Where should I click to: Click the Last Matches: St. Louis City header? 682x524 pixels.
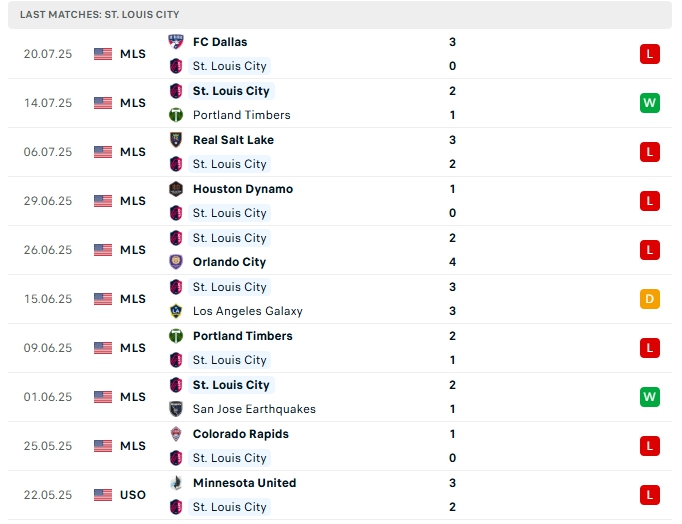[x=100, y=15]
